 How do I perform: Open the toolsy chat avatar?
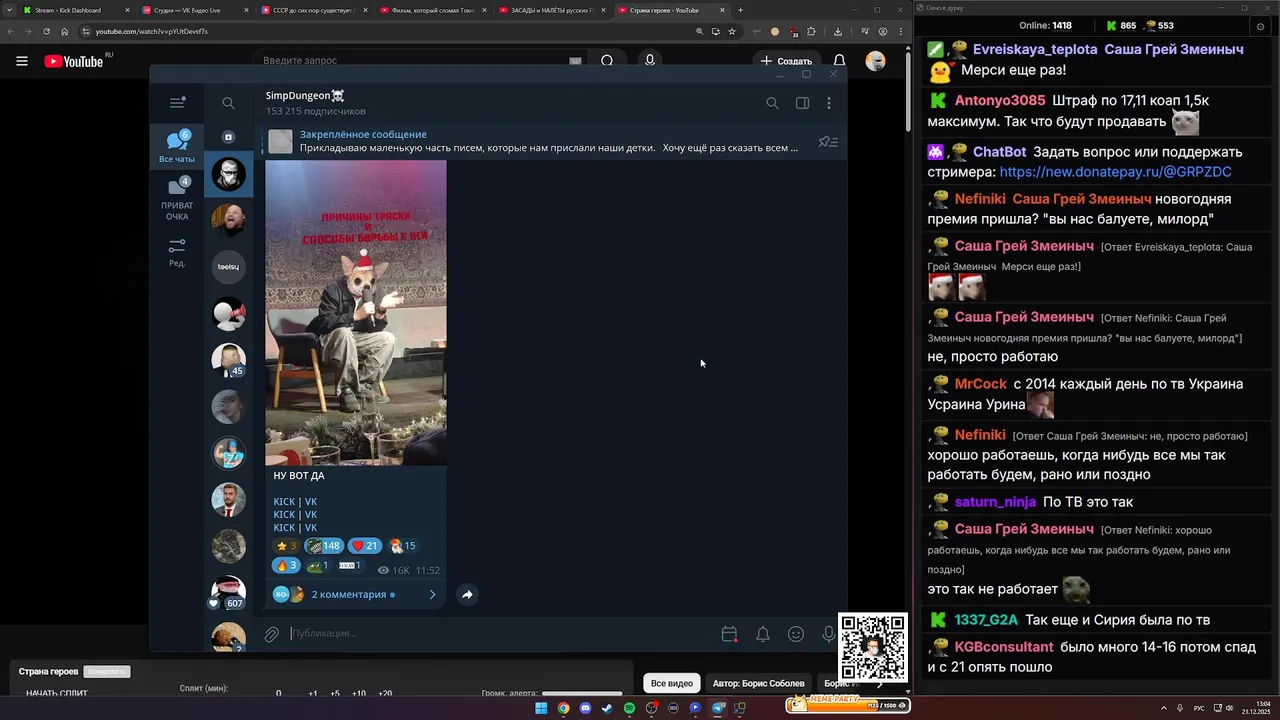pyautogui.click(x=228, y=267)
